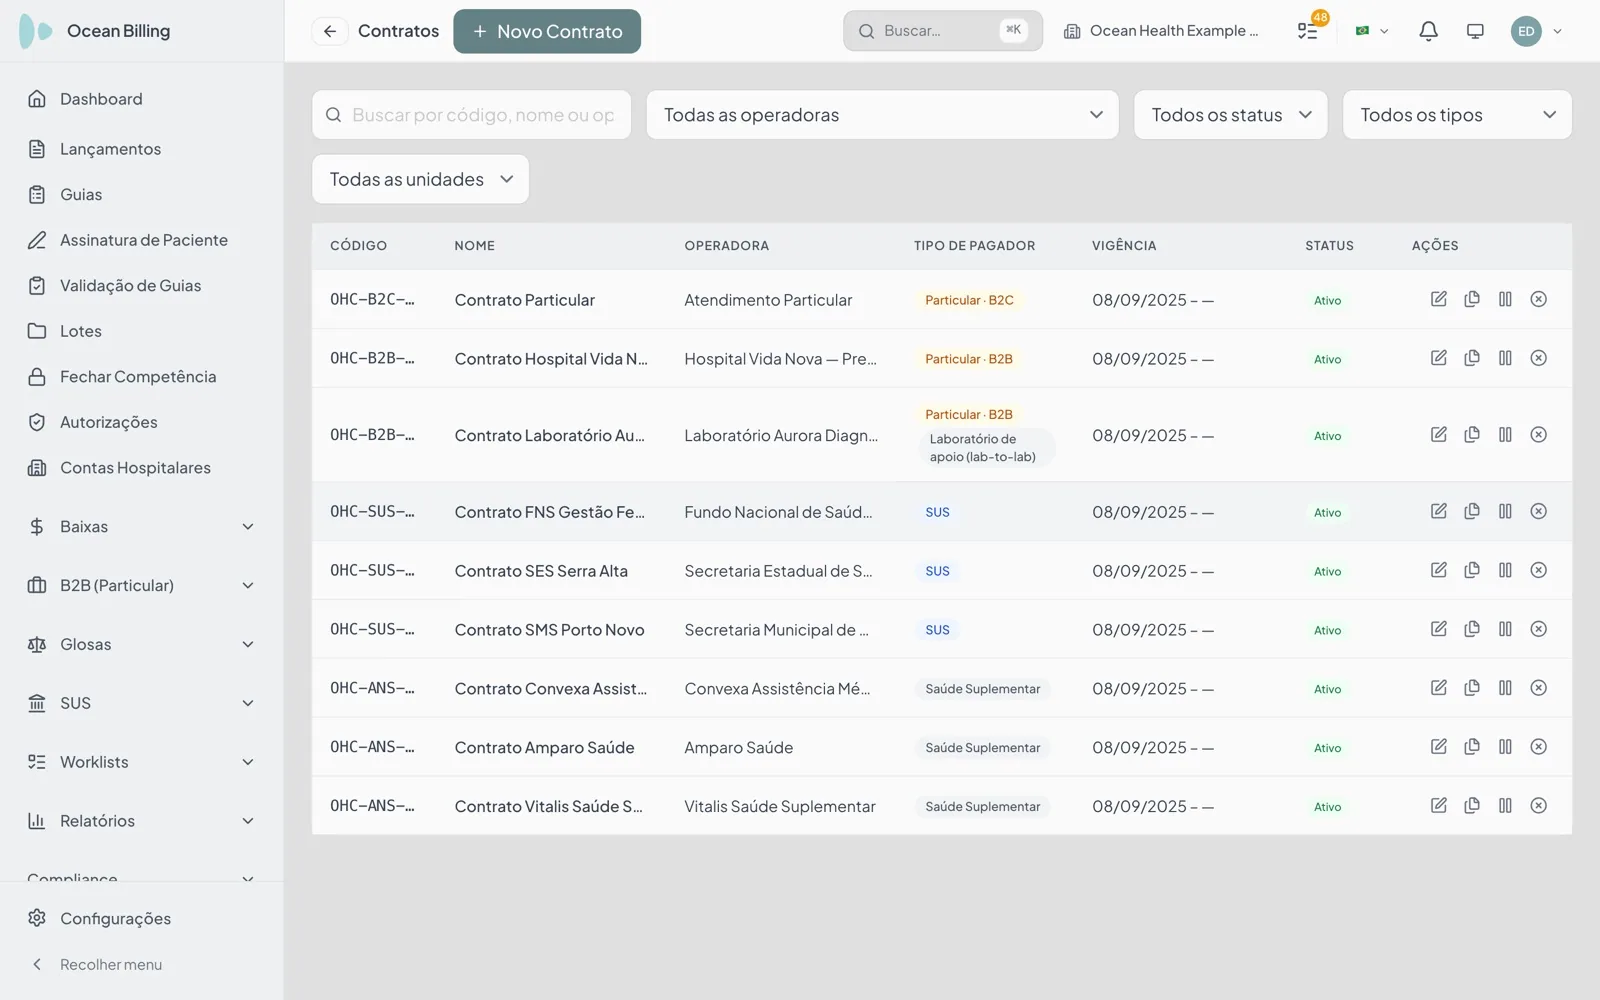
Task: Open Lançamentos in sidebar
Action: (141, 149)
